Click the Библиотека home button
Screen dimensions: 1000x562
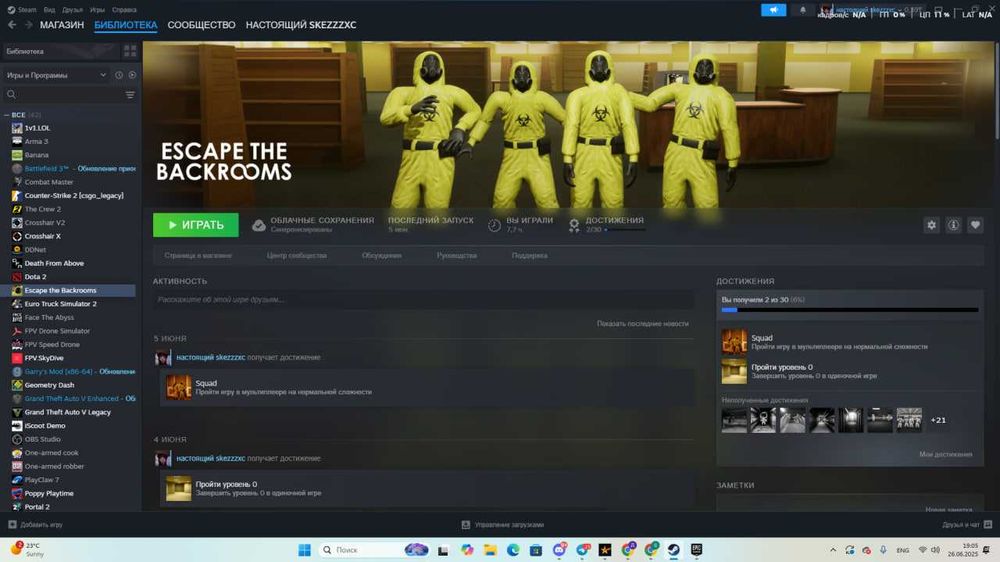click(61, 51)
